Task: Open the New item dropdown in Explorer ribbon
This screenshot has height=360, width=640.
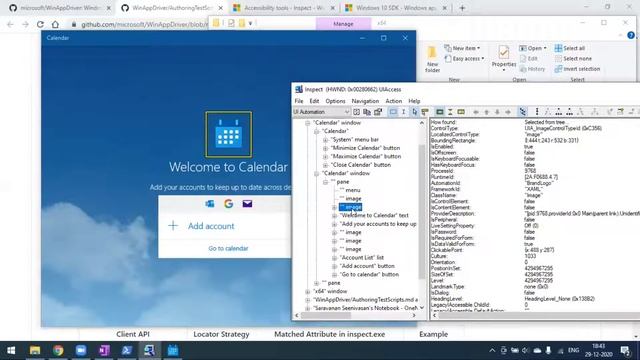Action: 462,48
